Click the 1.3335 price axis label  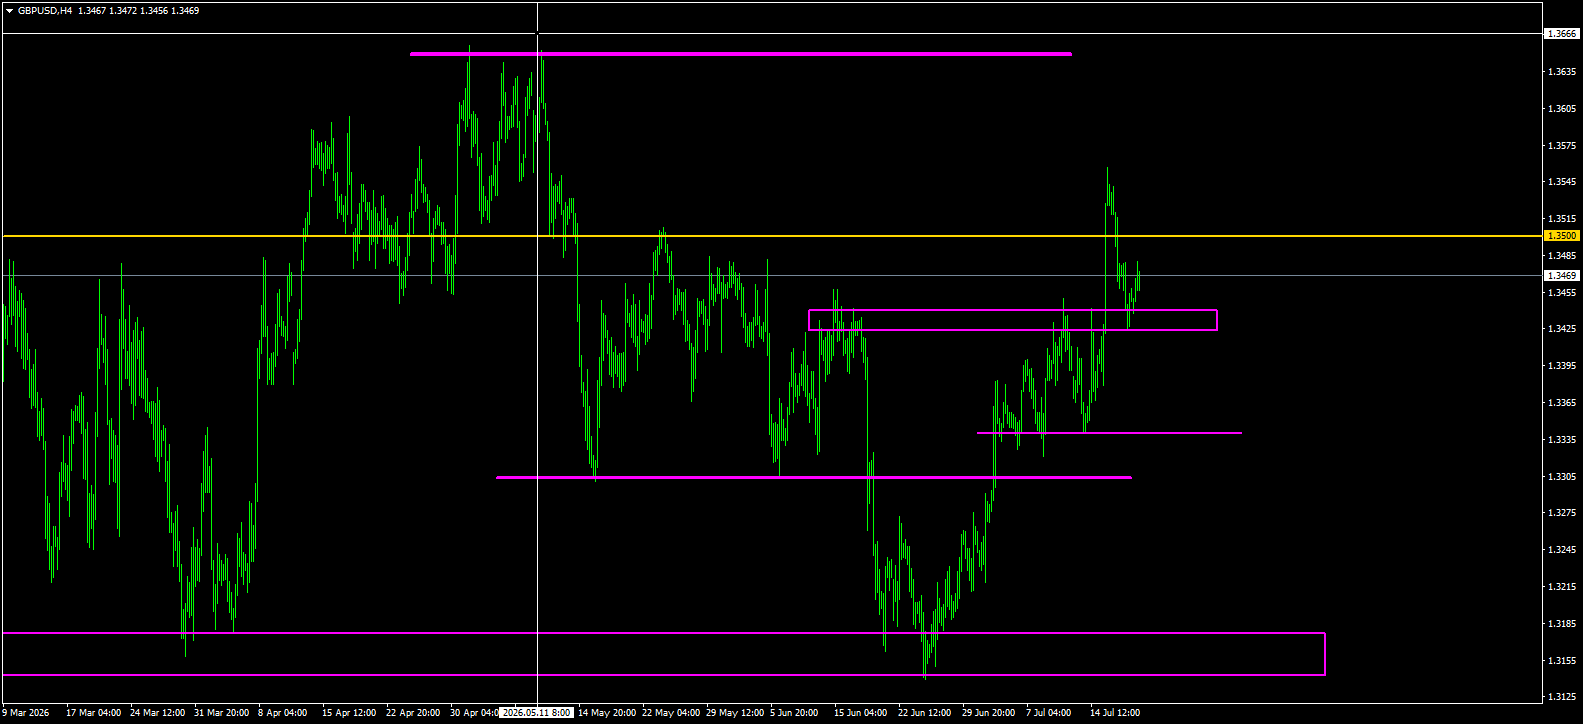coord(1562,440)
